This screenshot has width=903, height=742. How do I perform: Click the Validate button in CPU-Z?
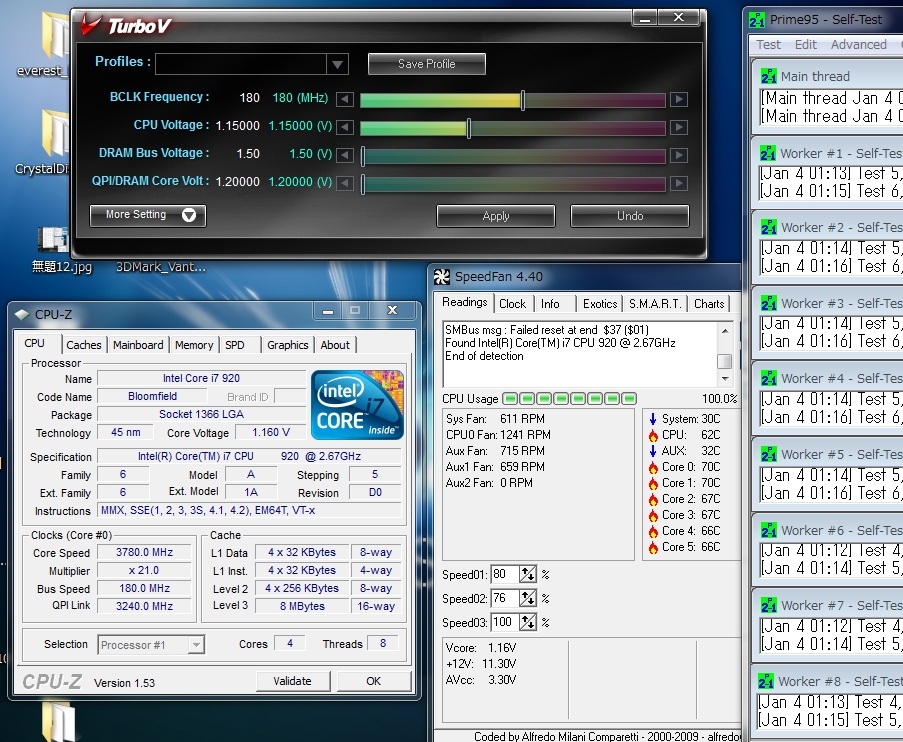(x=292, y=681)
